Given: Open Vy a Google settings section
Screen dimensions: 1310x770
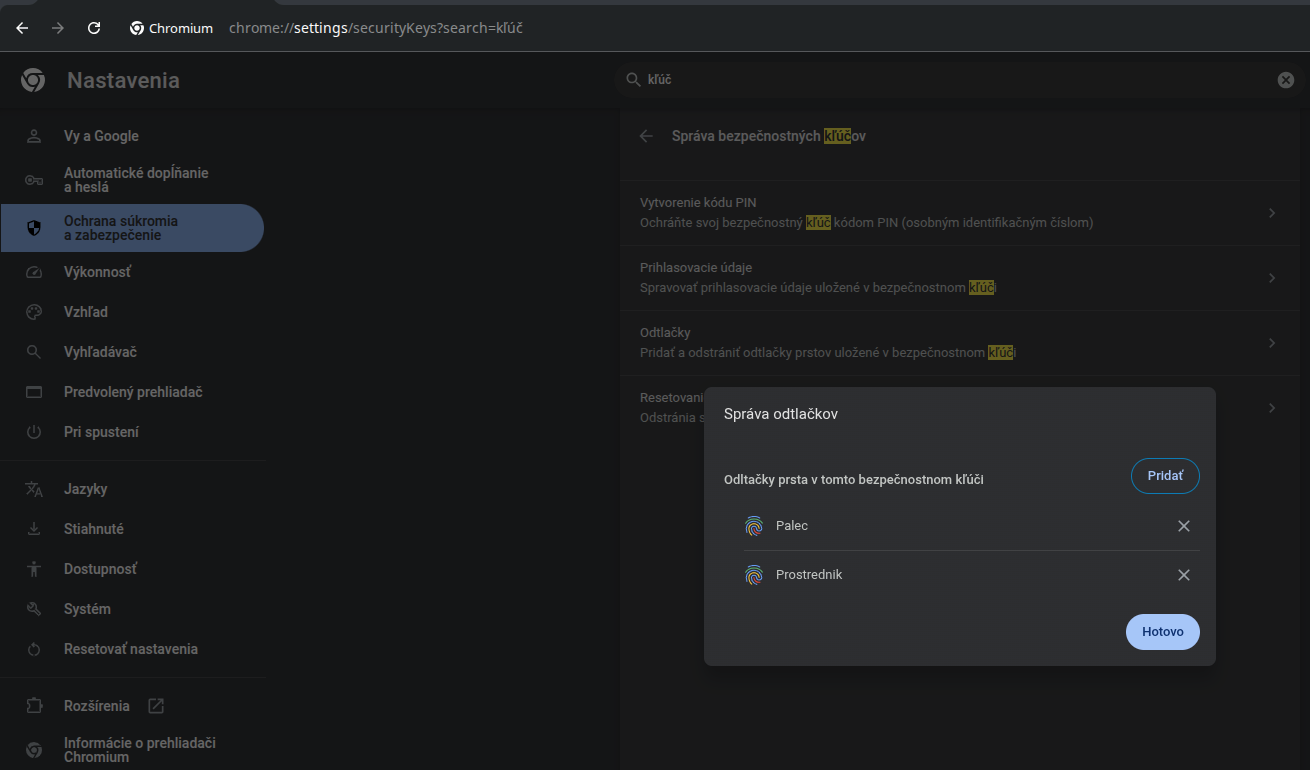Looking at the screenshot, I should (x=101, y=136).
